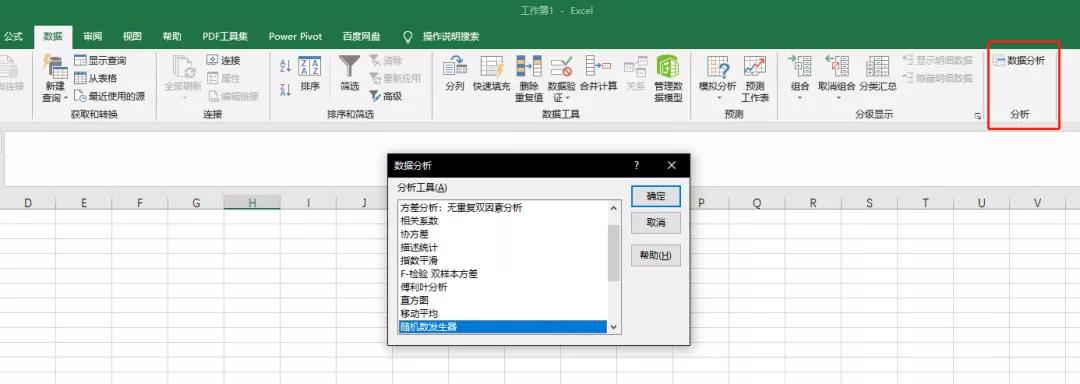Click the analysis list scroll-down arrow
This screenshot has height=384, width=1080.
pyautogui.click(x=614, y=328)
